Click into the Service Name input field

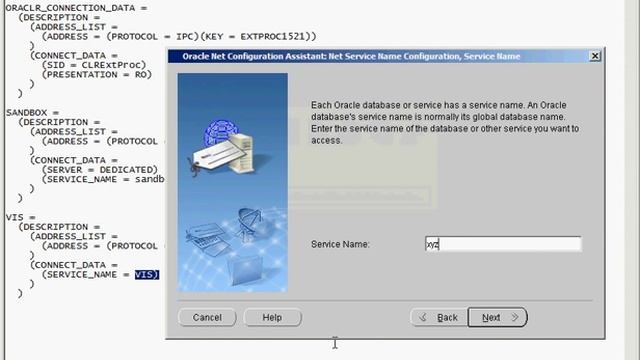(503, 244)
